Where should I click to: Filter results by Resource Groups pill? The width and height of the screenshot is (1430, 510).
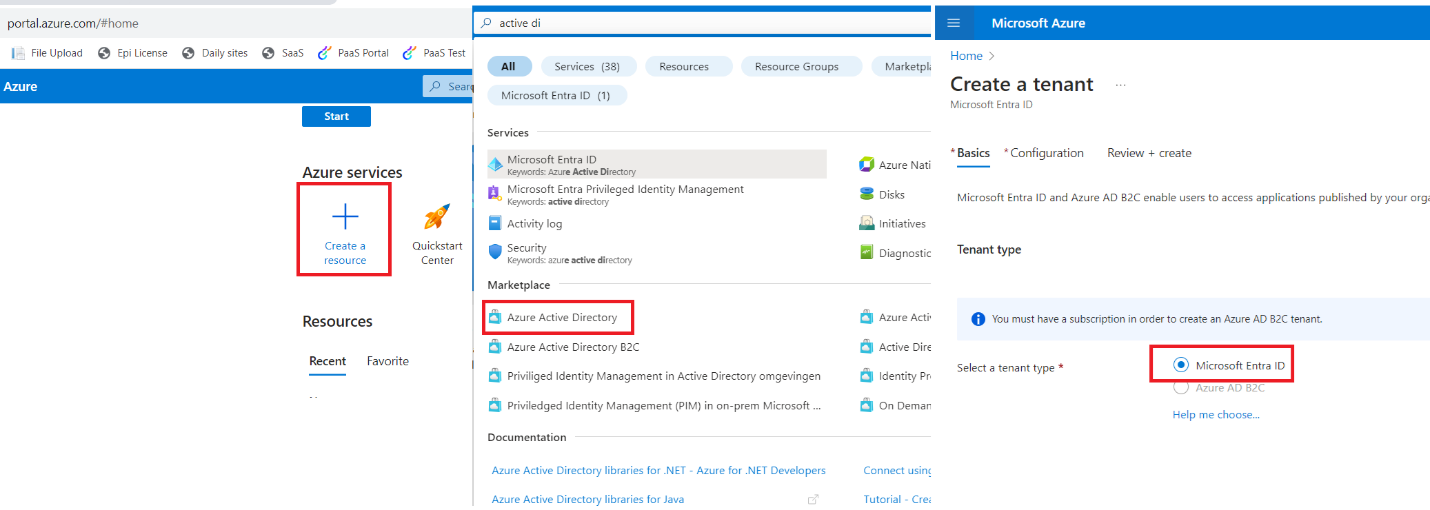802,66
